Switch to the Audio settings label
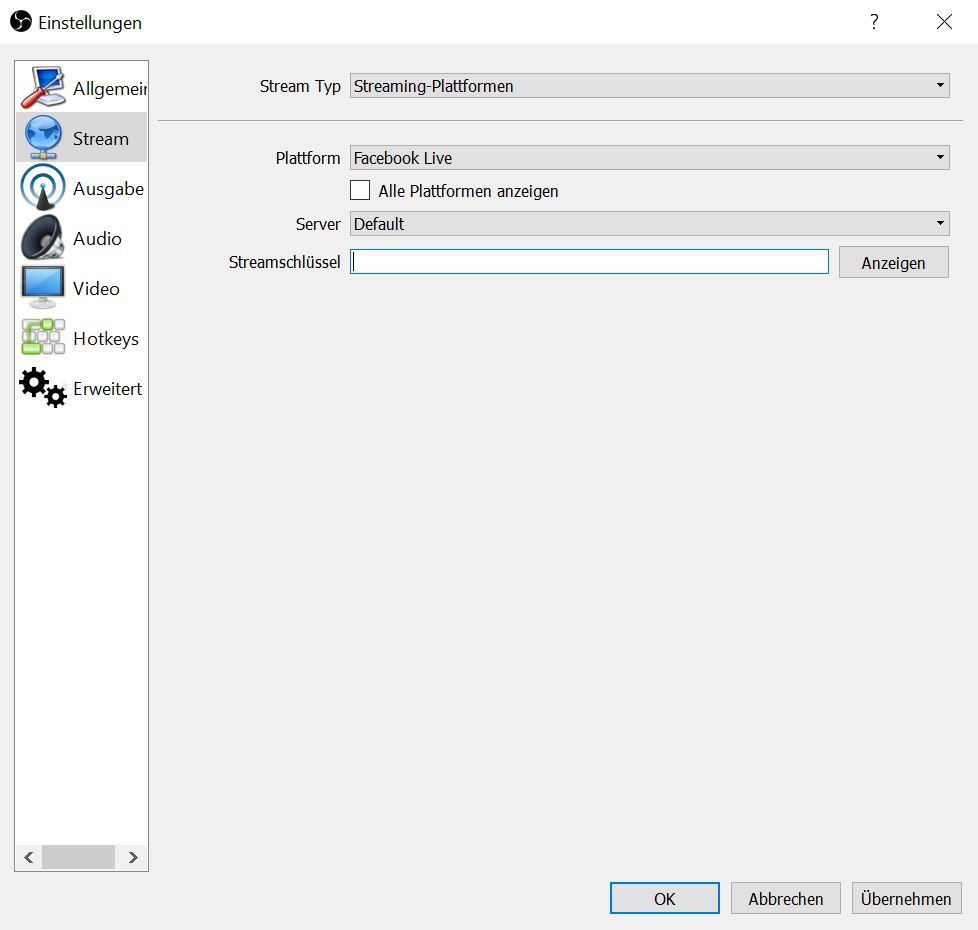978x930 pixels. tap(97, 239)
